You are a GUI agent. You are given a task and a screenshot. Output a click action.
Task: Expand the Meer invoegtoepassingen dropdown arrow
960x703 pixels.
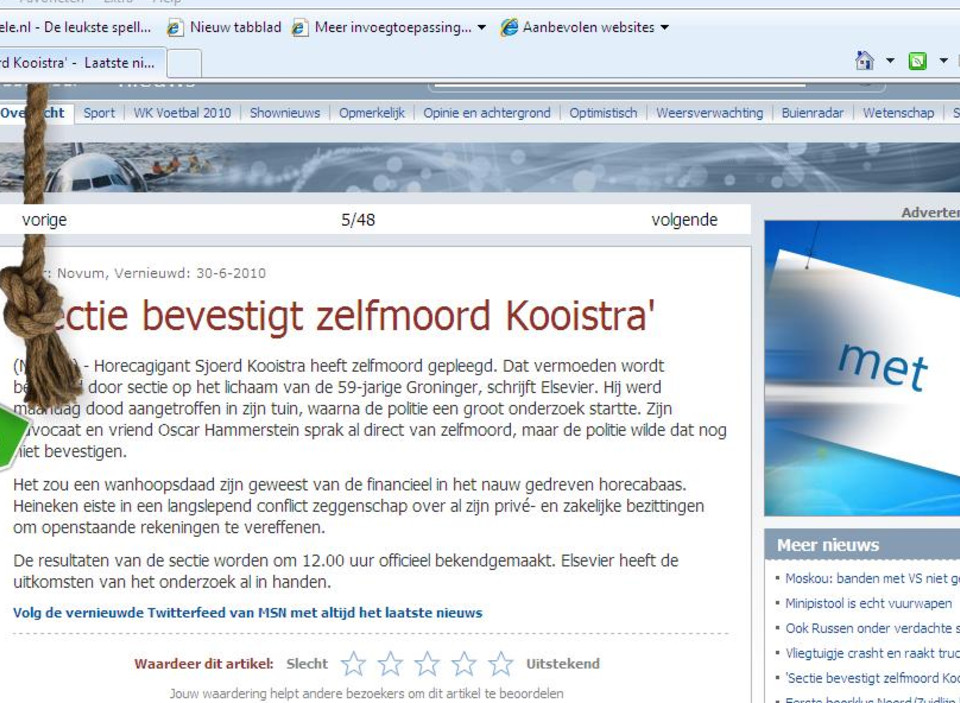pos(481,28)
